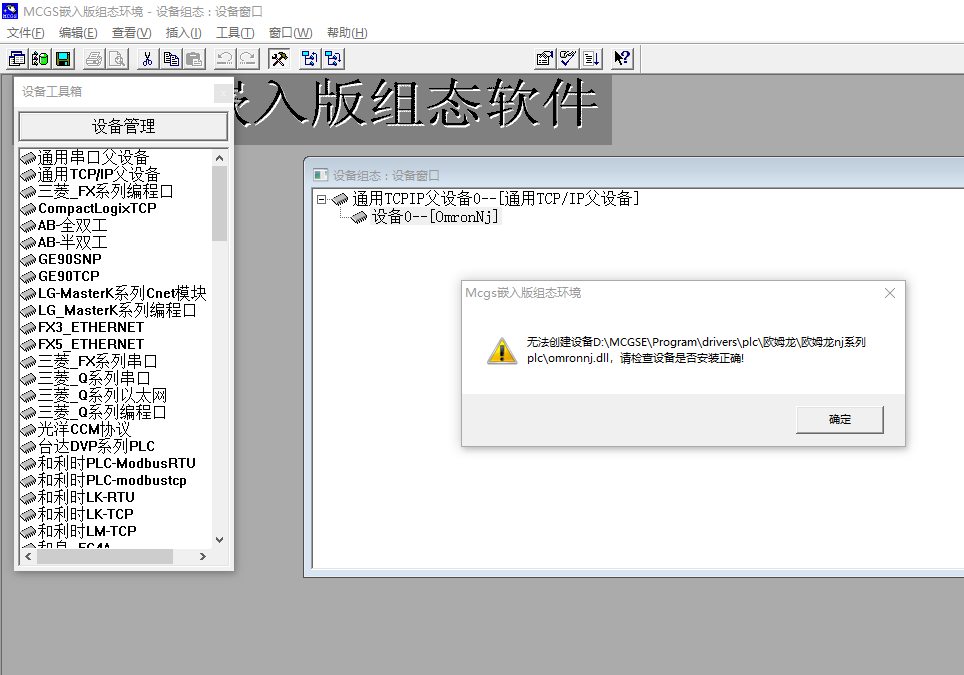Open the 工具(T) menu
Screen dimensions: 964x675
(235, 33)
